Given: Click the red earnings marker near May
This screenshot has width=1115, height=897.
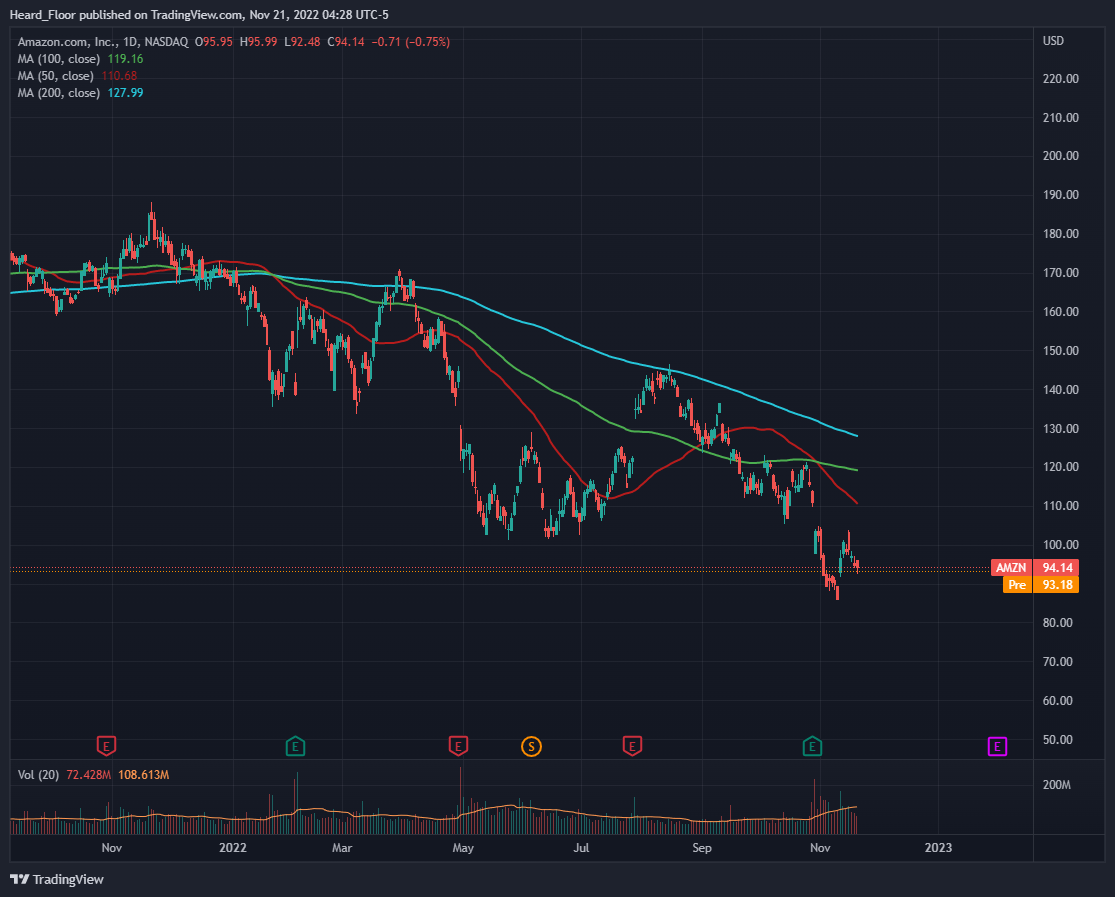Looking at the screenshot, I should point(458,746).
